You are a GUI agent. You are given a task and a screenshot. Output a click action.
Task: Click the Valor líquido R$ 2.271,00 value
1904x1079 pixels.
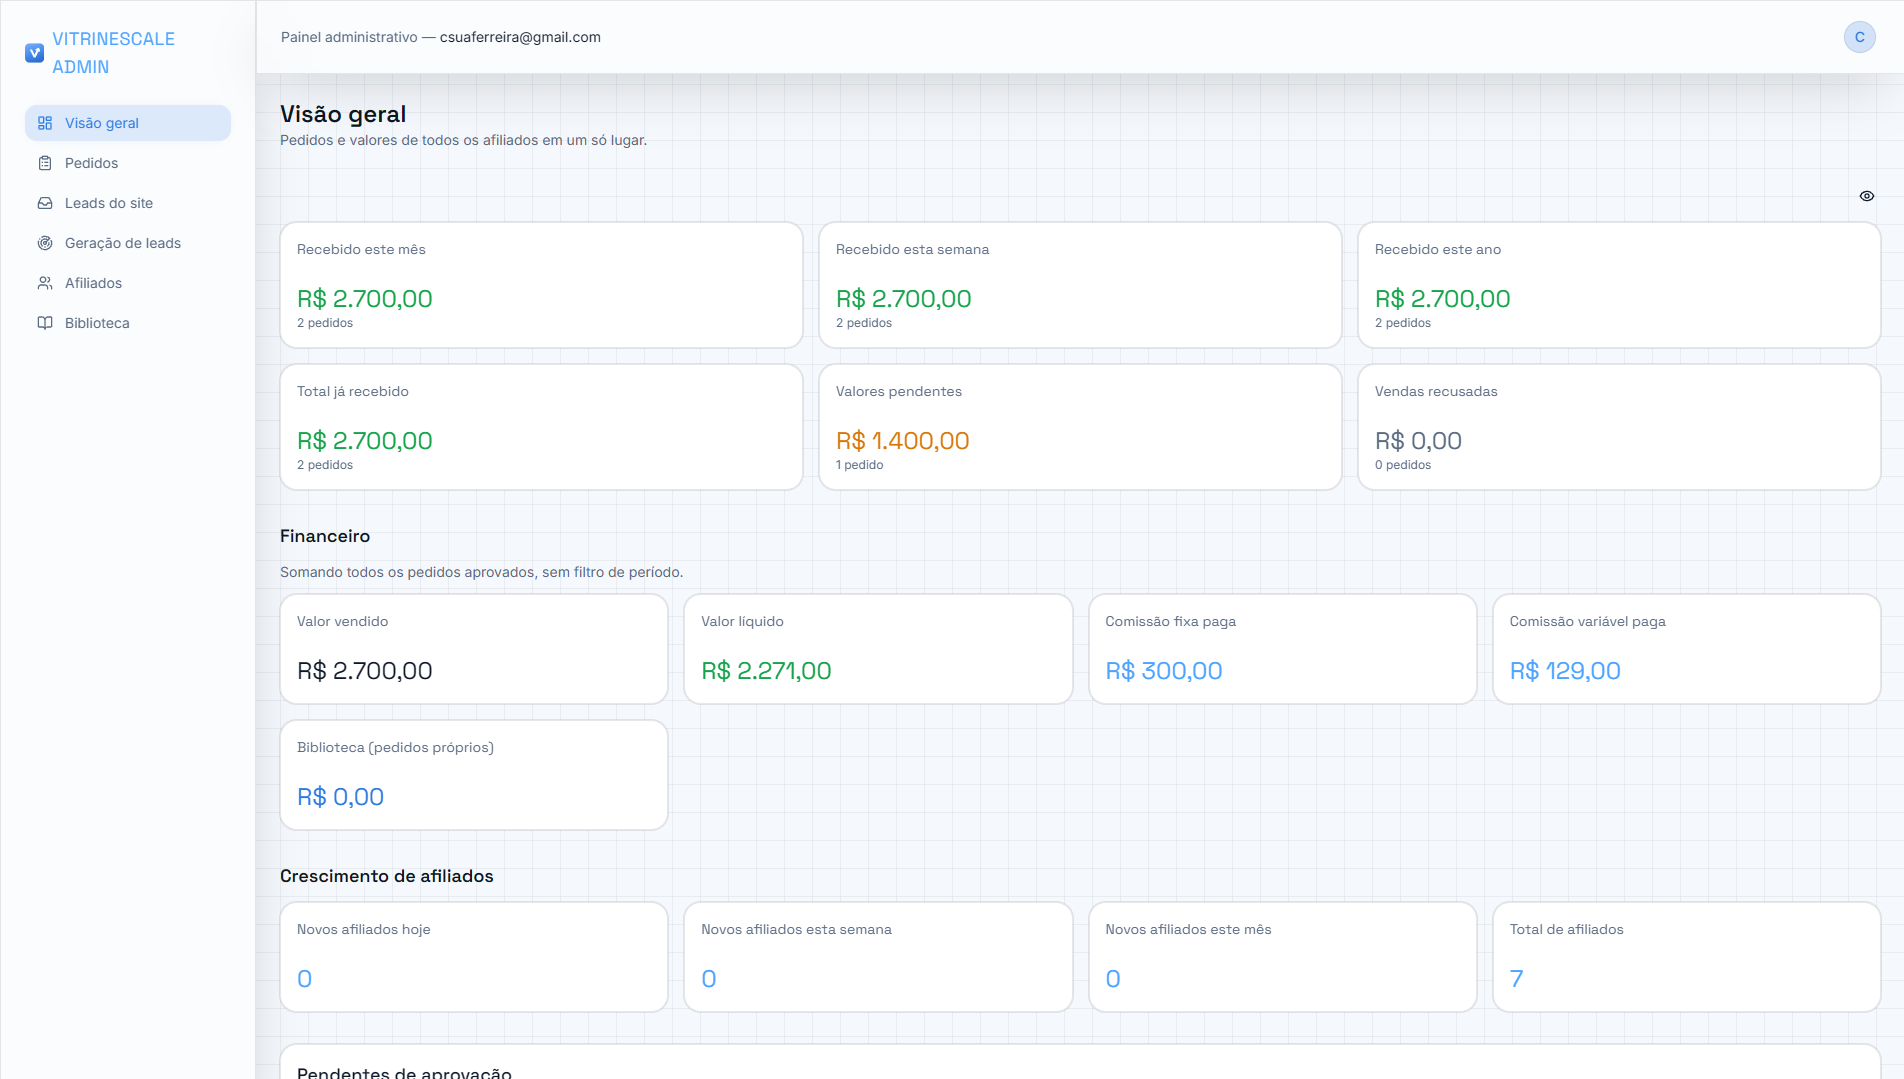(766, 671)
